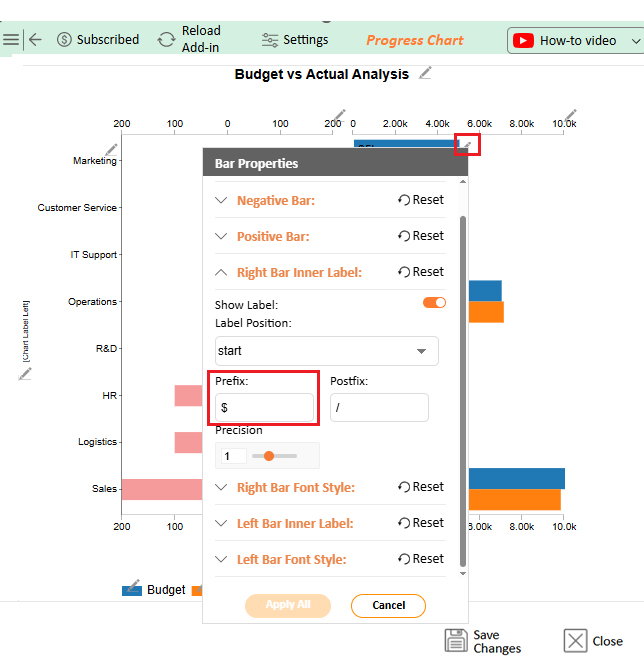
Task: Click pencil icon beside chart title
Action: [426, 73]
